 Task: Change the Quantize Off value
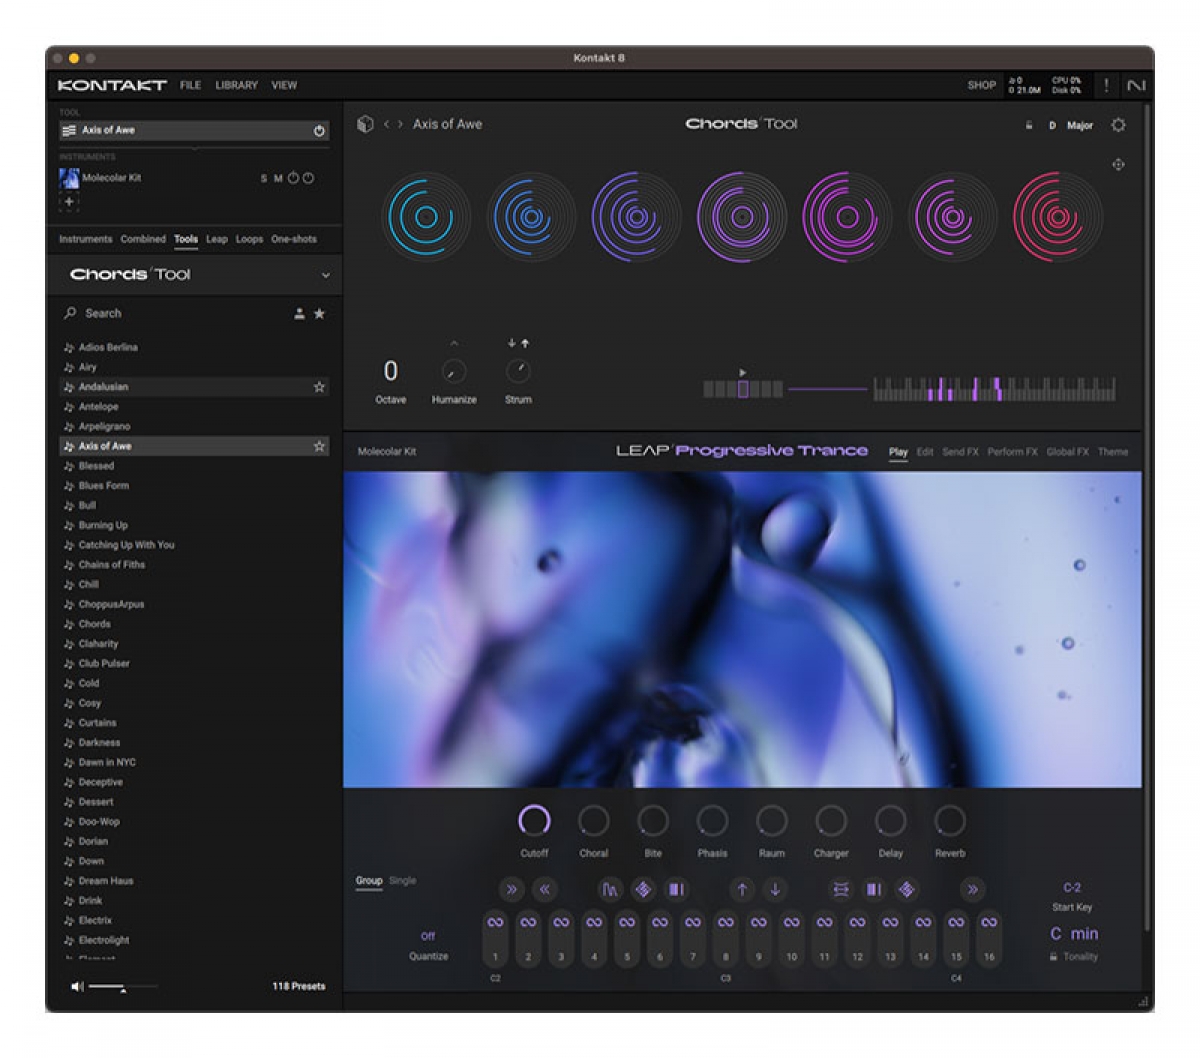428,936
